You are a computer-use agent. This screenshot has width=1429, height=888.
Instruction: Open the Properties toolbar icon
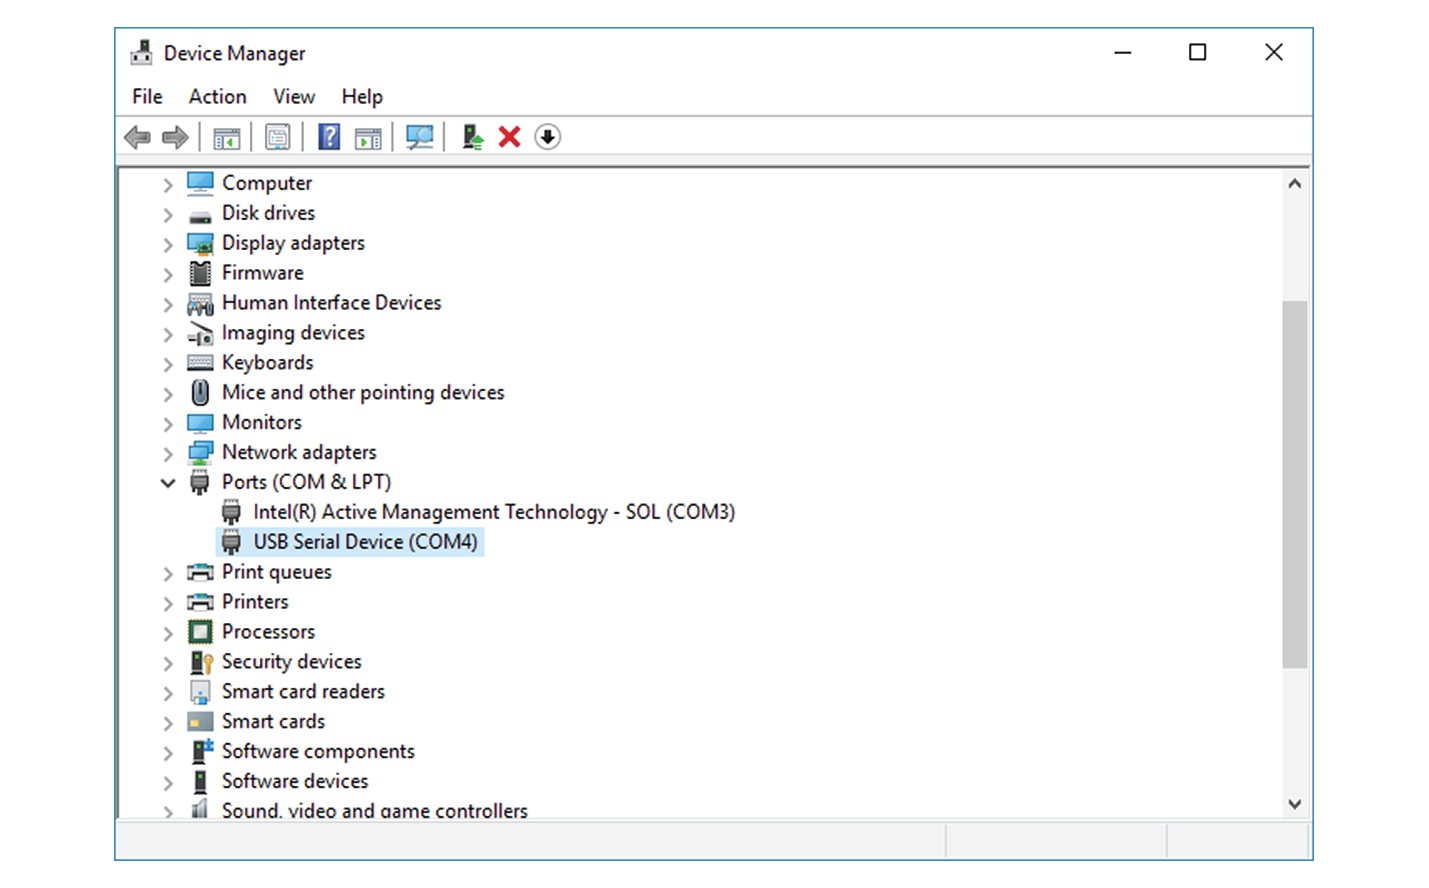coord(277,137)
